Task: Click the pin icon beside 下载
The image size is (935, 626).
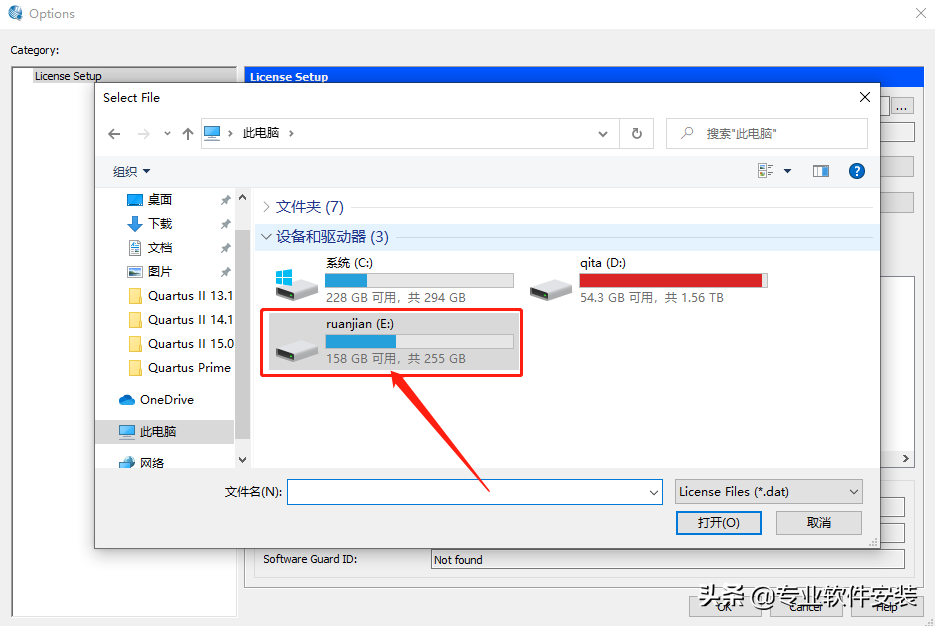Action: click(x=225, y=224)
